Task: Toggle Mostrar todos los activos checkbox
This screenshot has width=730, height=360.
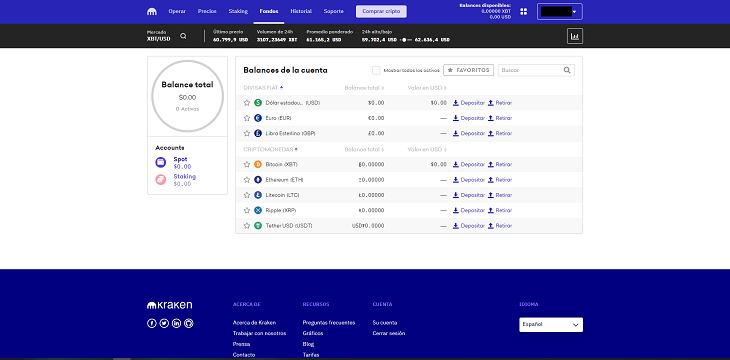Action: coord(376,70)
